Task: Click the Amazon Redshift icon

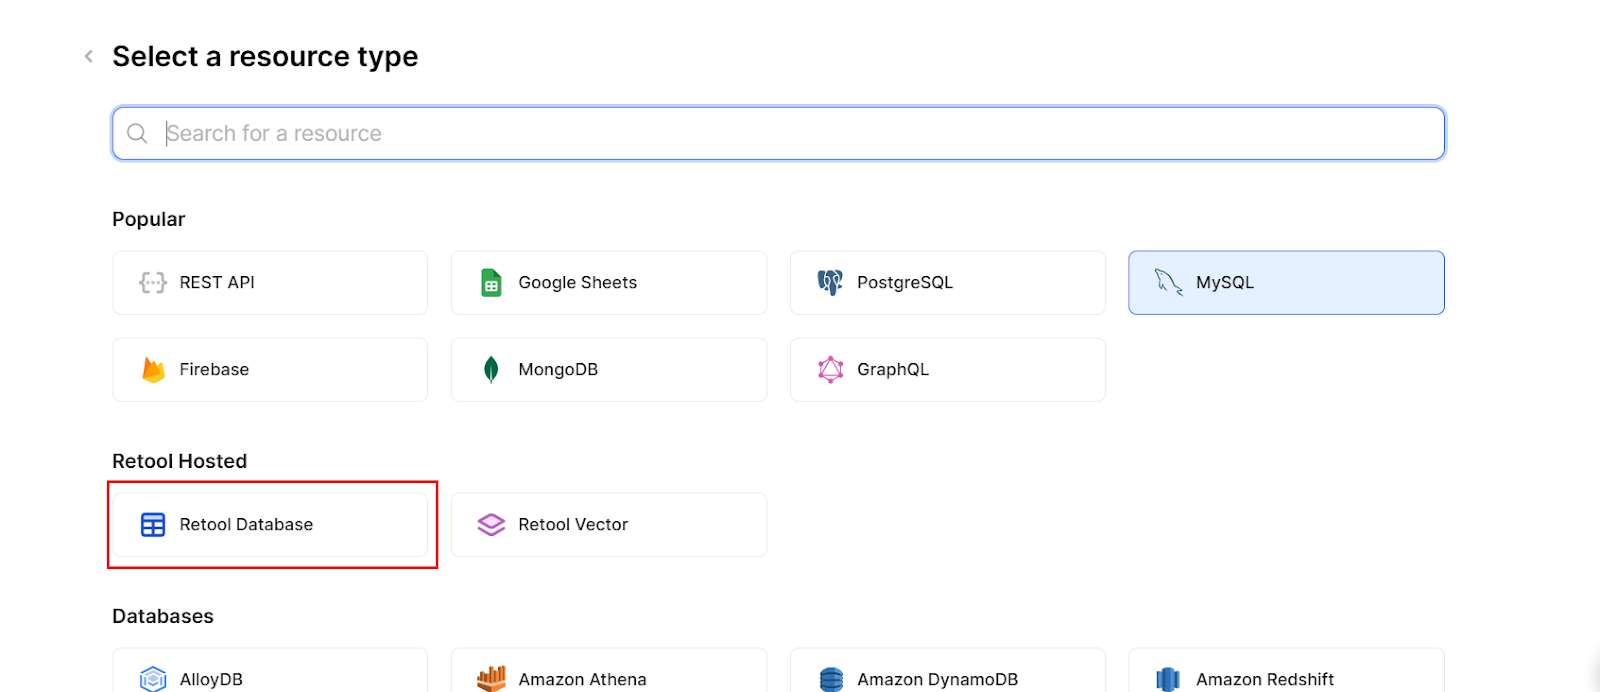Action: [1168, 680]
